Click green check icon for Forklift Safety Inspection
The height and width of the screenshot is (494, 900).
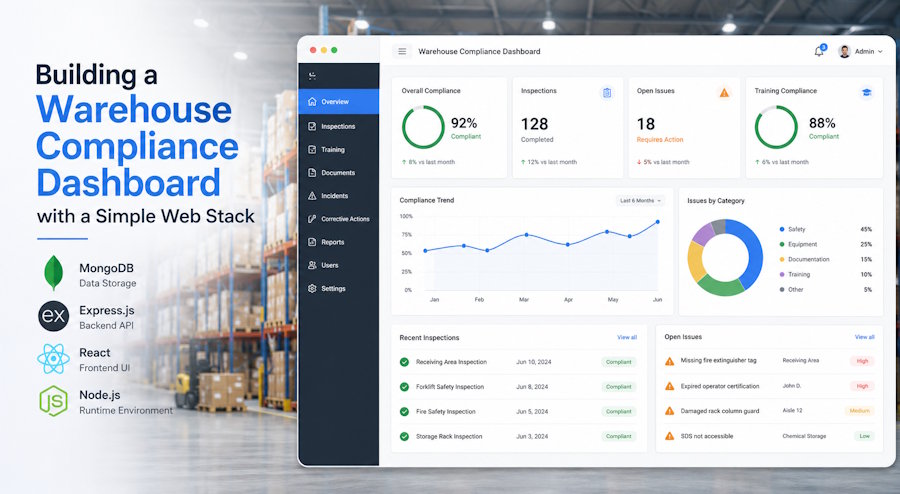point(404,387)
